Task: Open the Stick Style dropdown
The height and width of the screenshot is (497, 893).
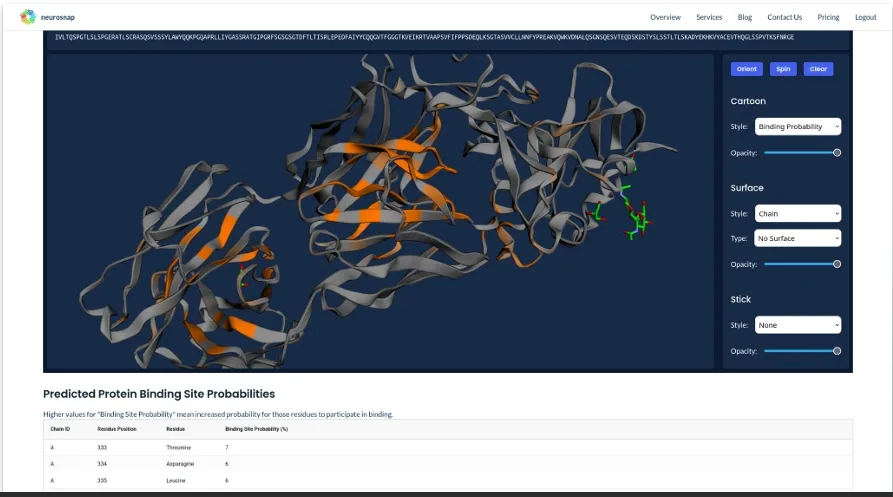Action: pos(797,325)
